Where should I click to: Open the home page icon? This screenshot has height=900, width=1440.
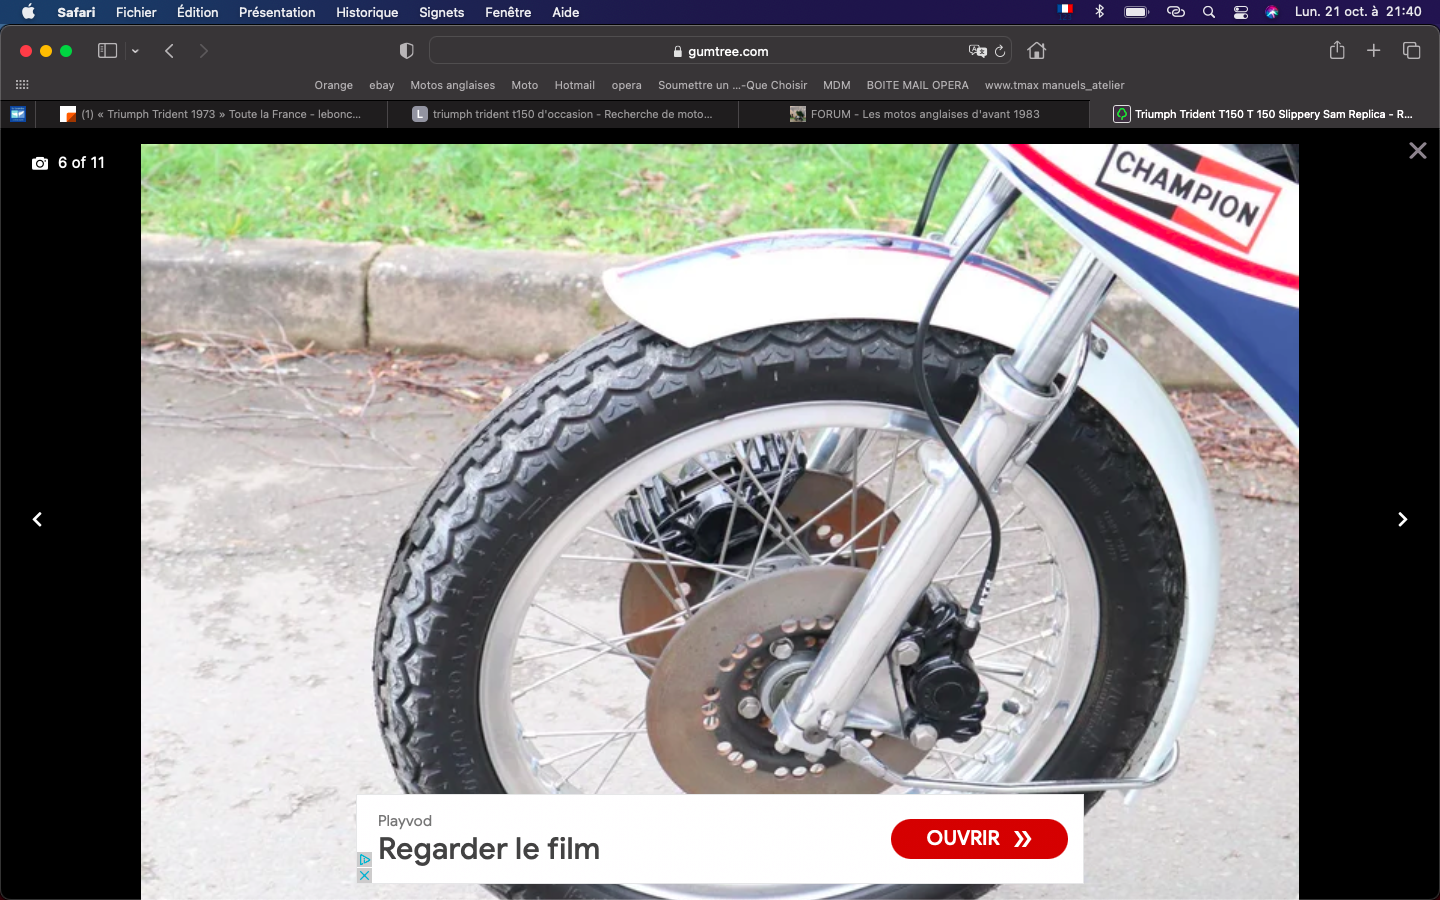coord(1037,51)
